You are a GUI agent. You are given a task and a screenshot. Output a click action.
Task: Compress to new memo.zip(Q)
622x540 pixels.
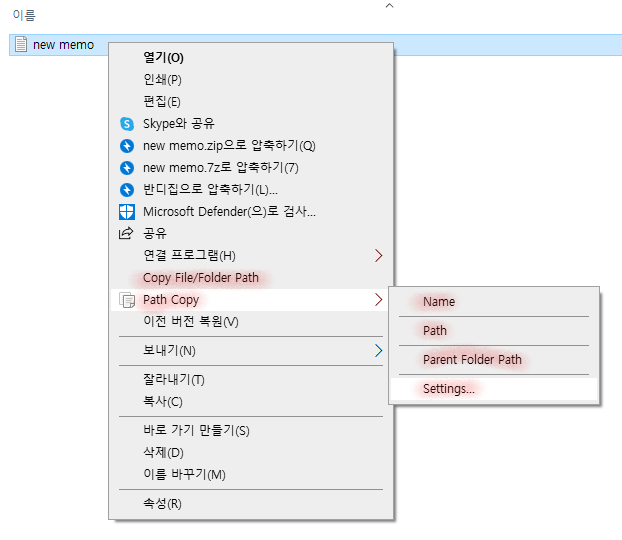[x=251, y=146]
